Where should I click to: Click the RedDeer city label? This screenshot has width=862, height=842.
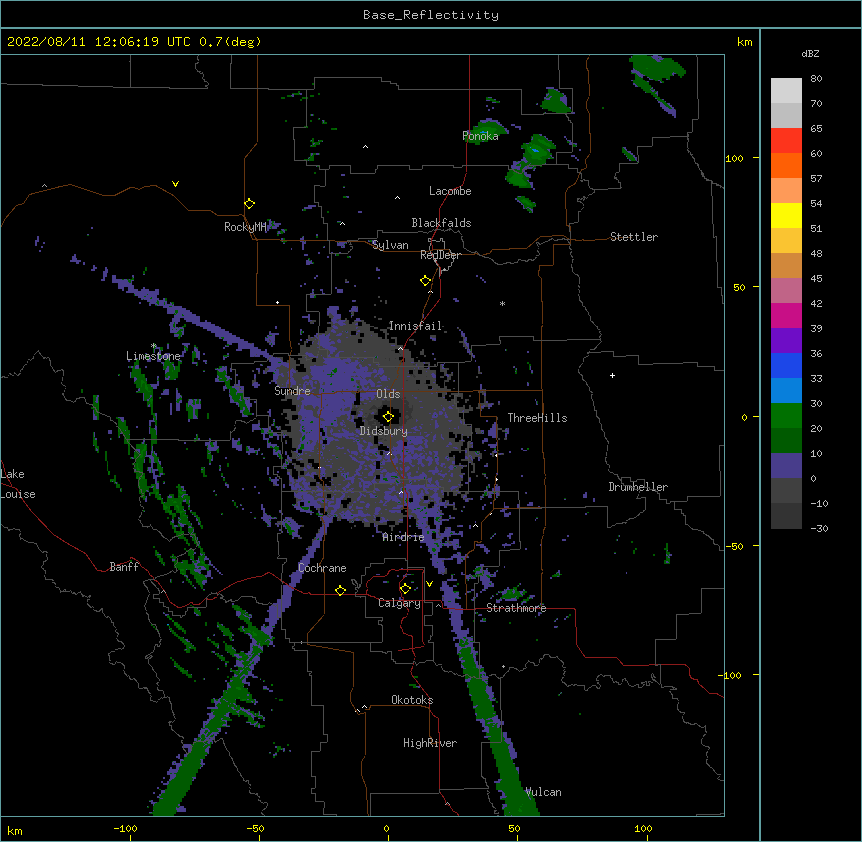[440, 255]
